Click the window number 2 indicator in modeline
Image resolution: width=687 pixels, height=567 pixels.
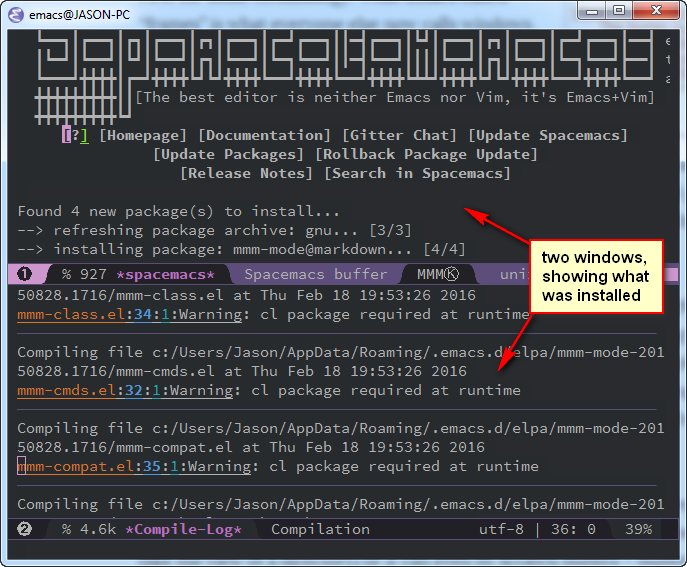pos(24,529)
